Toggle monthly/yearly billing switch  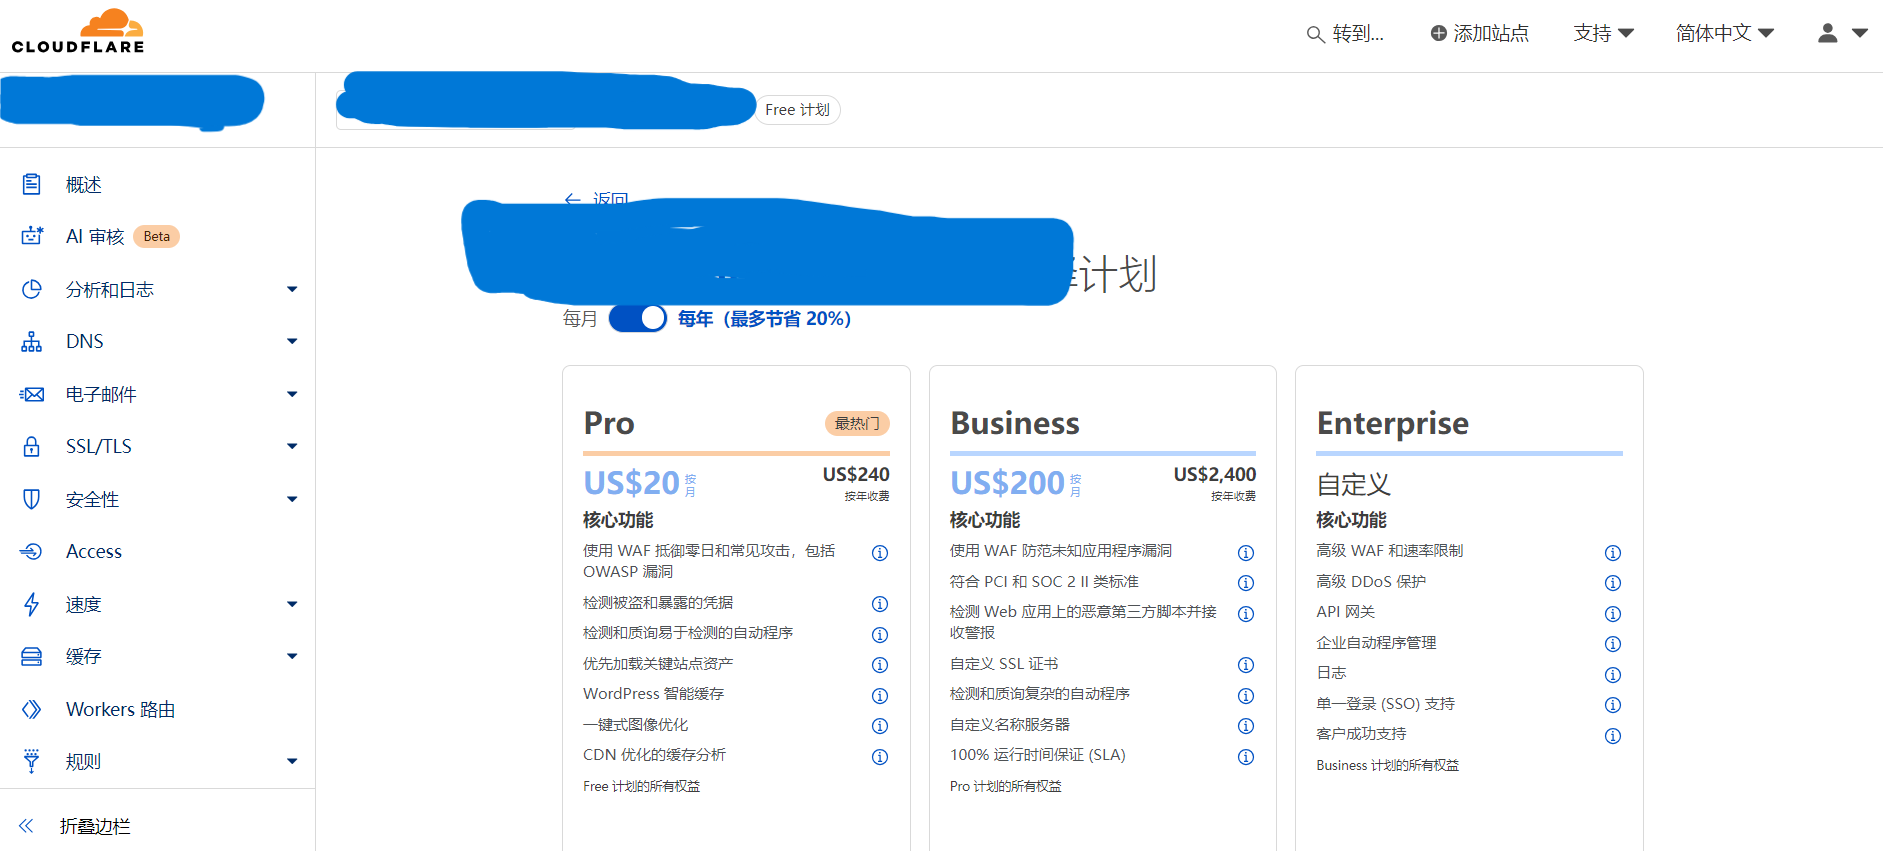[x=638, y=318]
